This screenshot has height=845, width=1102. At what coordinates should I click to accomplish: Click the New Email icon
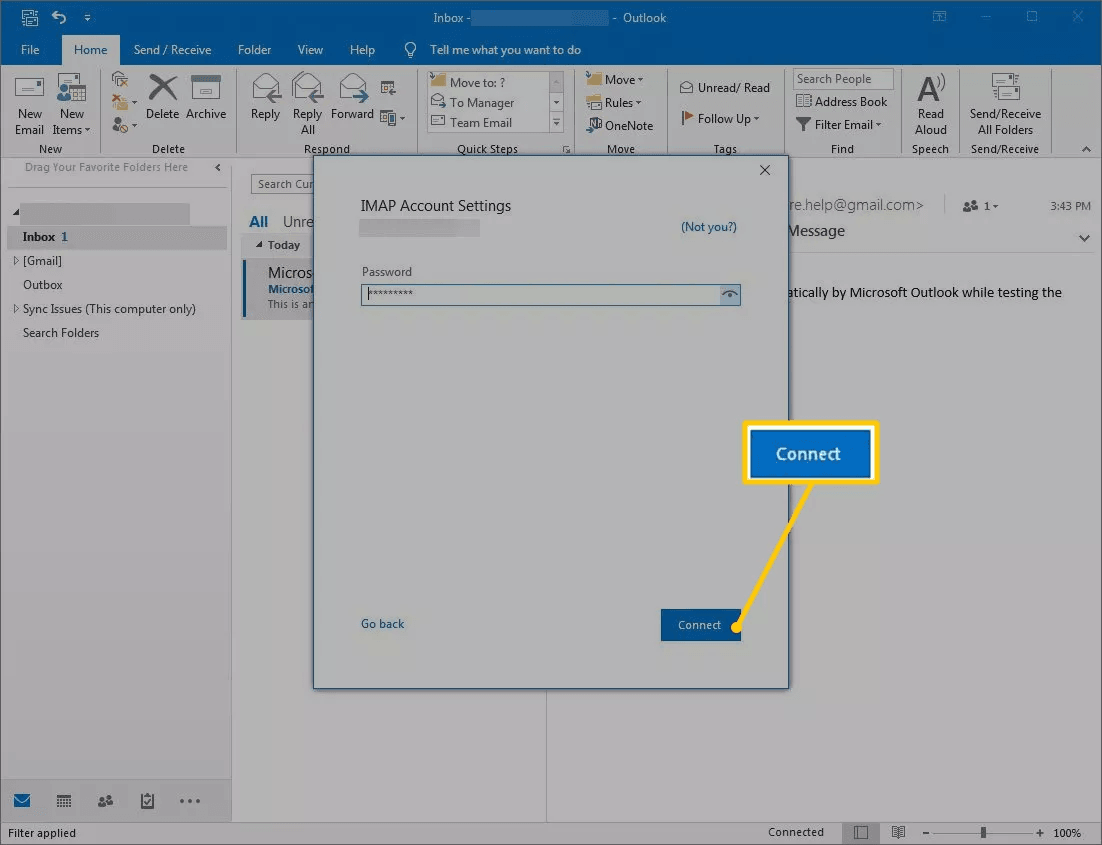tap(29, 103)
